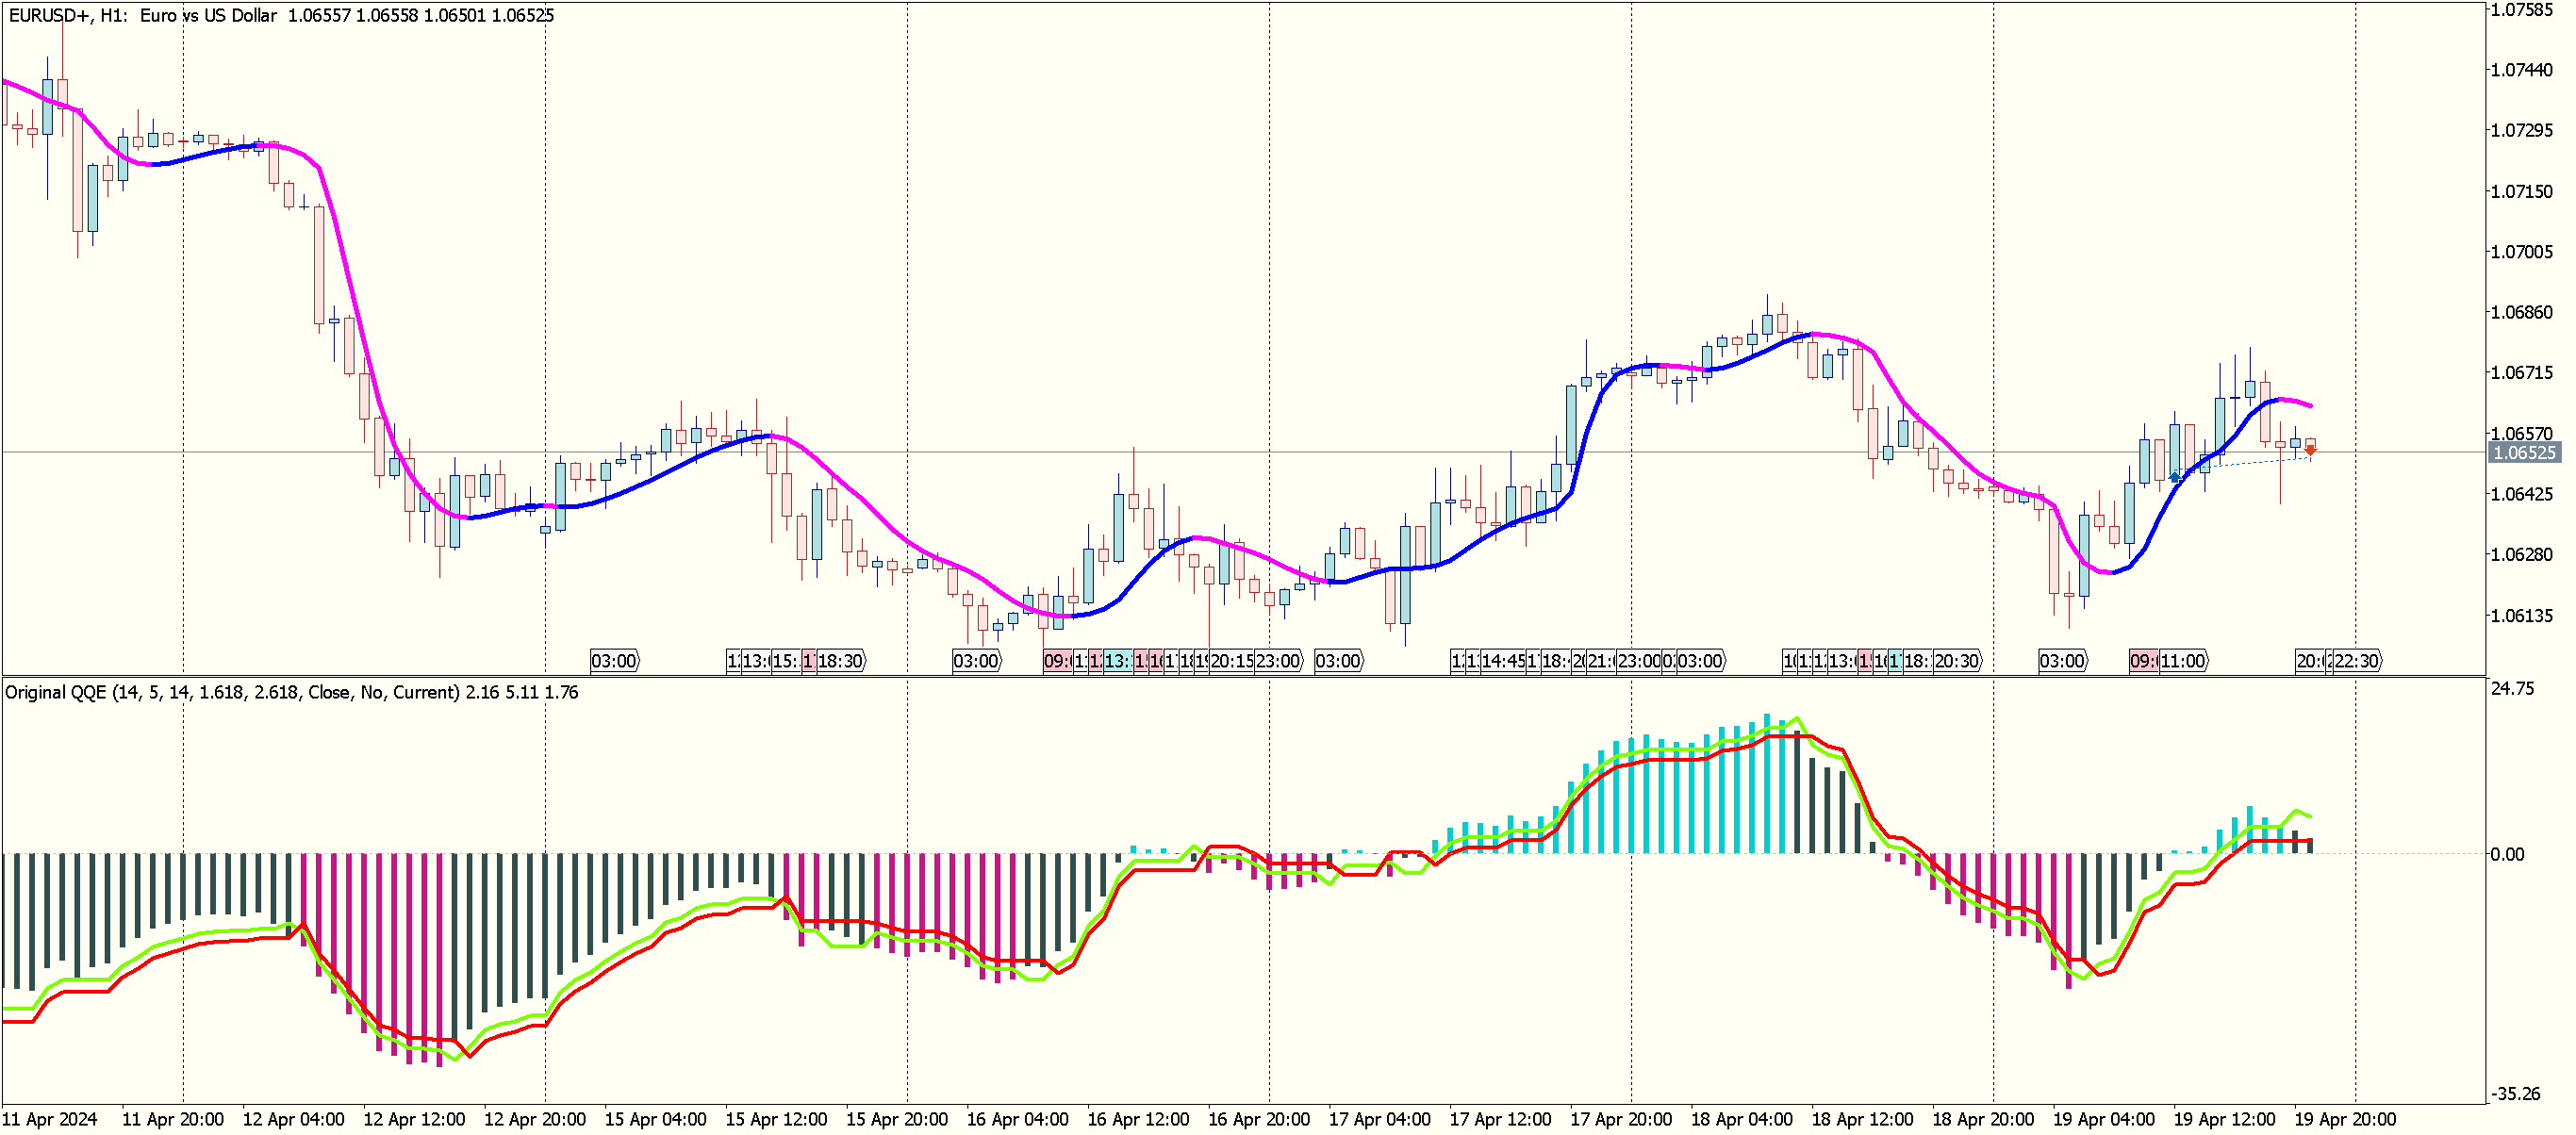Click the 24.75 indicator scale value

pyautogui.click(x=2513, y=689)
